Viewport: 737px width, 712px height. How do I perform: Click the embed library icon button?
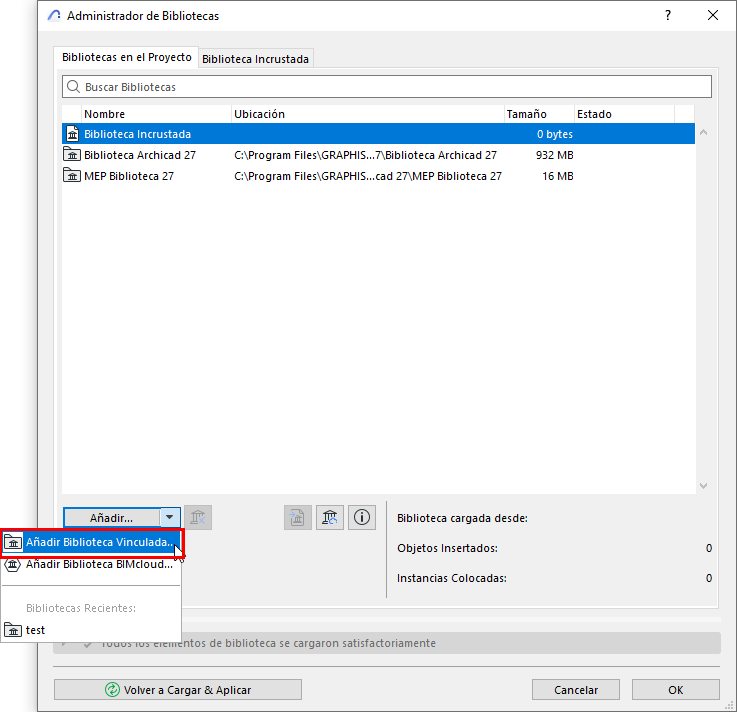pos(298,517)
